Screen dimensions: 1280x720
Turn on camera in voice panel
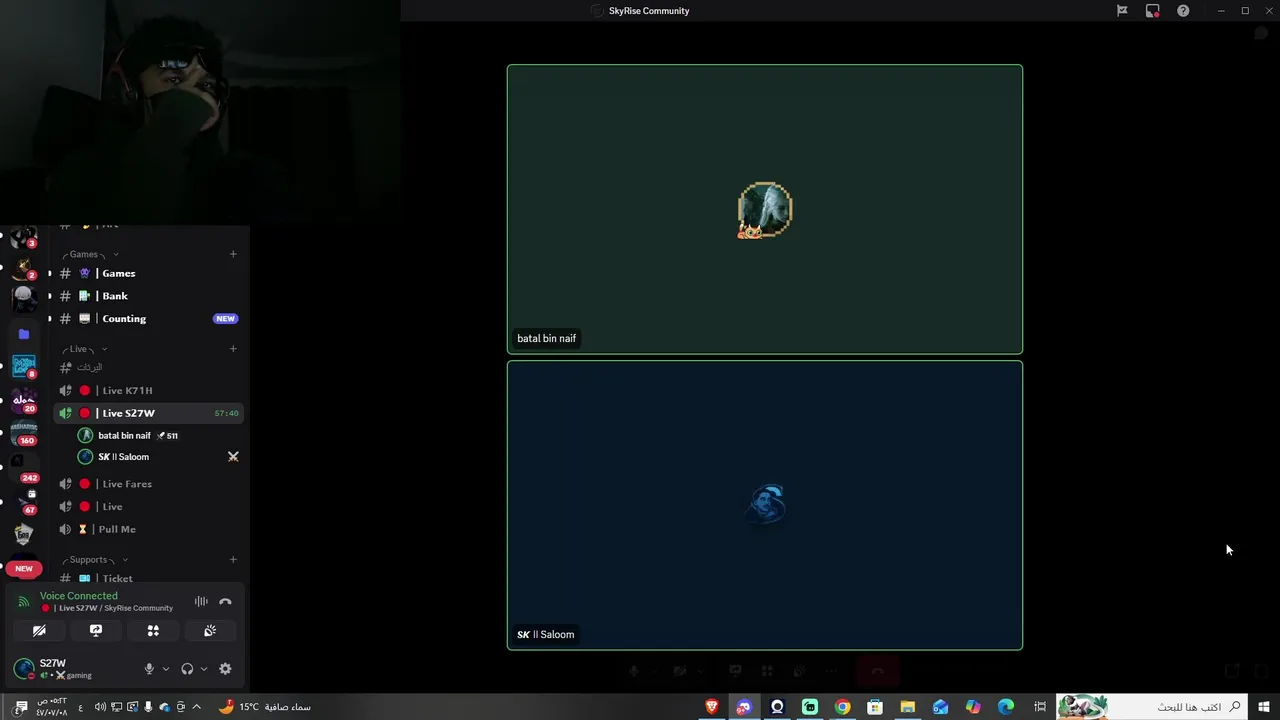pyautogui.click(x=39, y=631)
